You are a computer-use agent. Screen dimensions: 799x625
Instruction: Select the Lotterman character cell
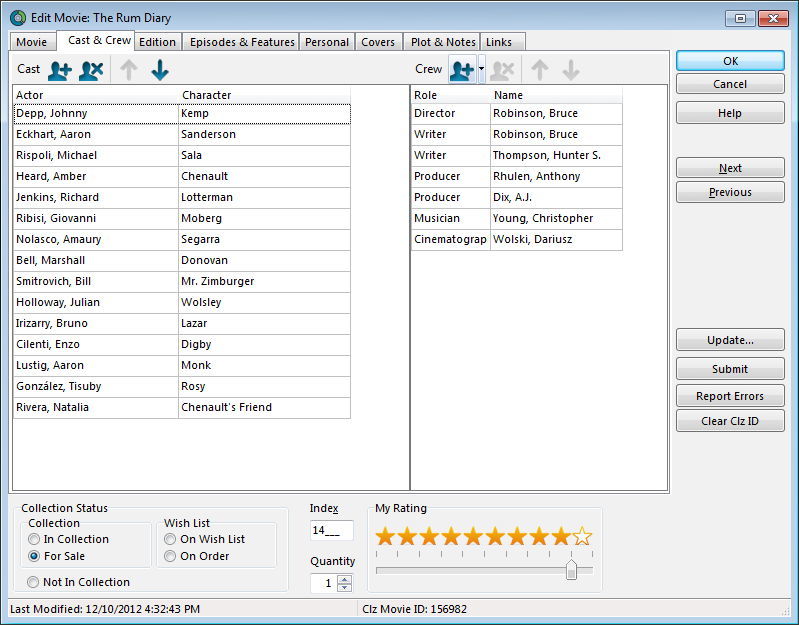pyautogui.click(x=264, y=197)
